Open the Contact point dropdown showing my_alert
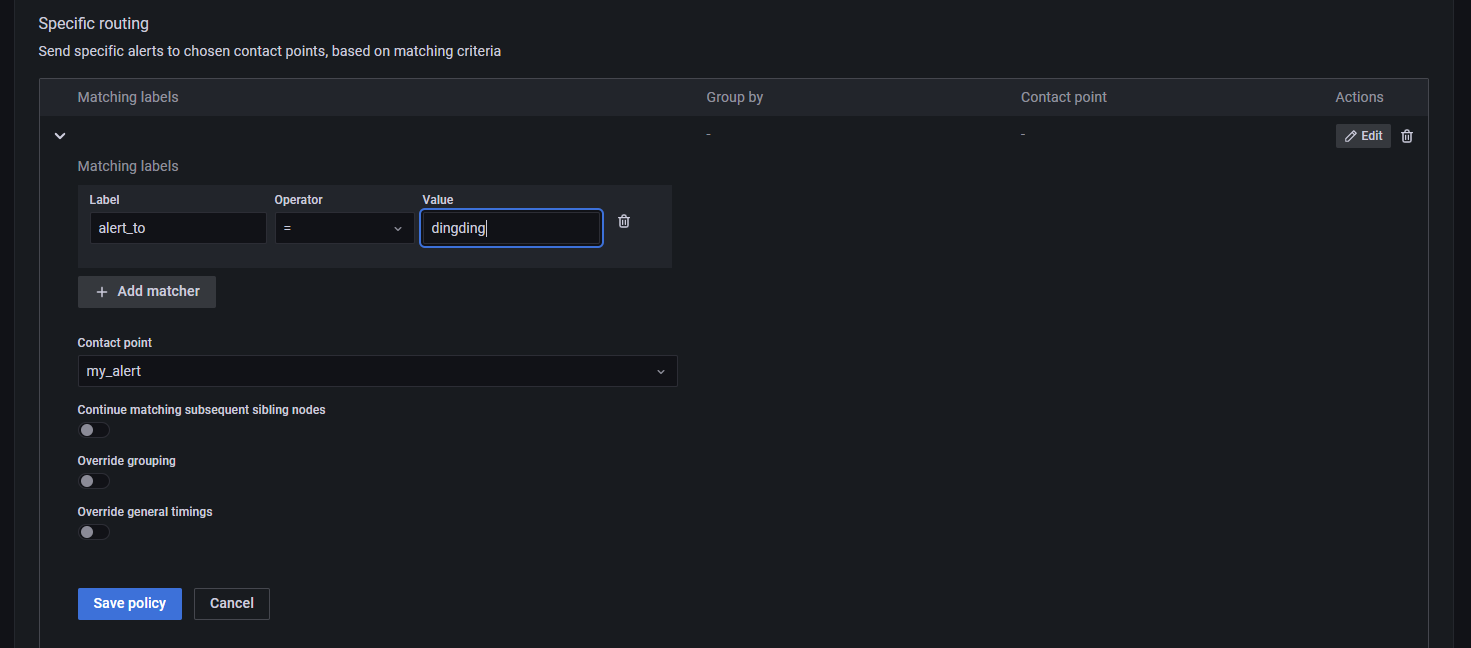The height and width of the screenshot is (648, 1471). tap(377, 371)
